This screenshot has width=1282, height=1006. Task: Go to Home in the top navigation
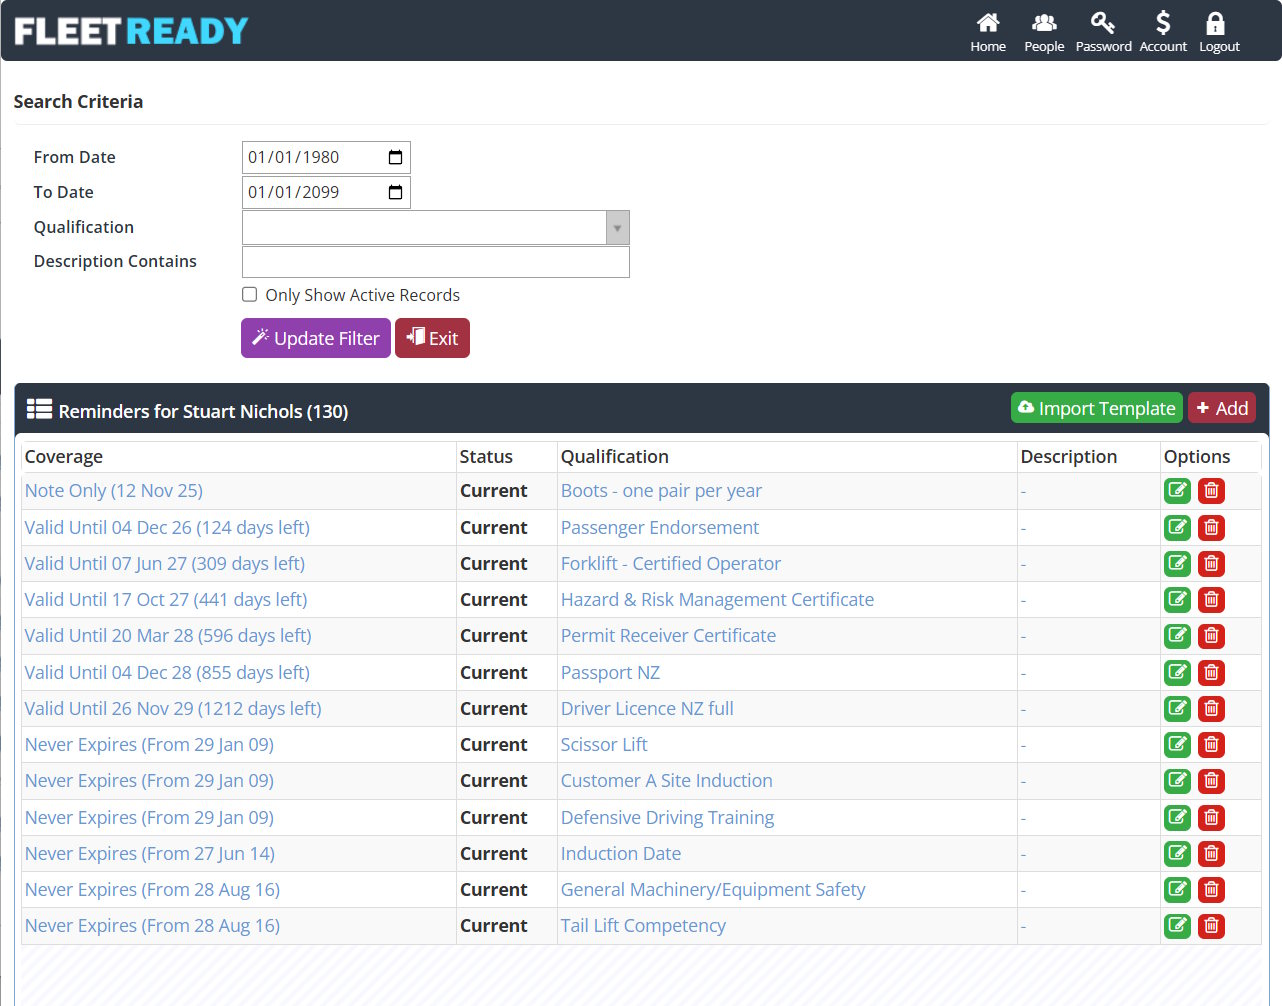coord(988,32)
